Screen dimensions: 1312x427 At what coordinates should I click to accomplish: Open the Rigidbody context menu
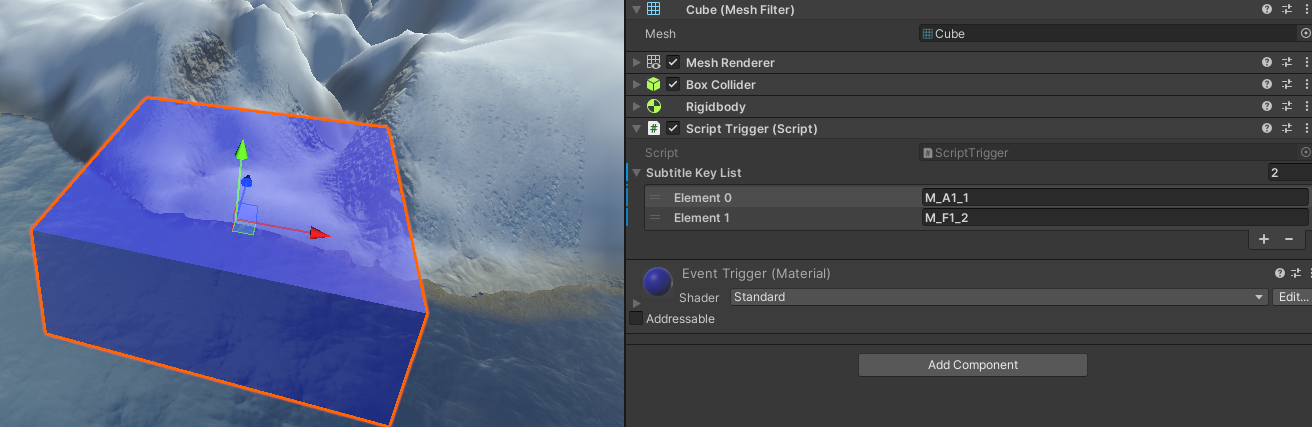[x=1306, y=106]
